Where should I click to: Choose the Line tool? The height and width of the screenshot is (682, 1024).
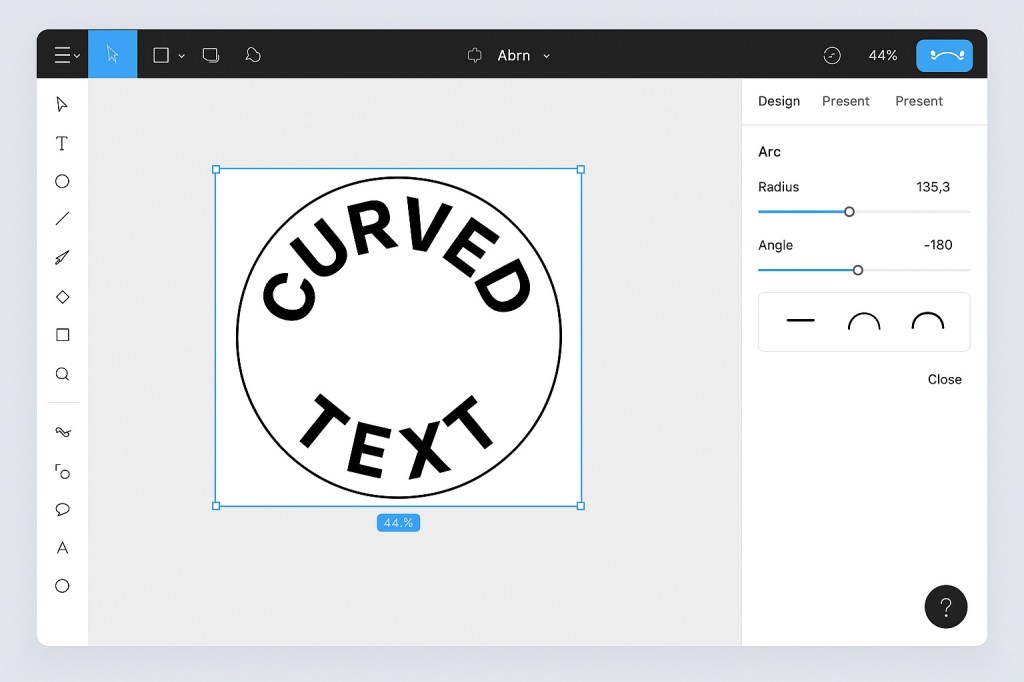(x=62, y=219)
